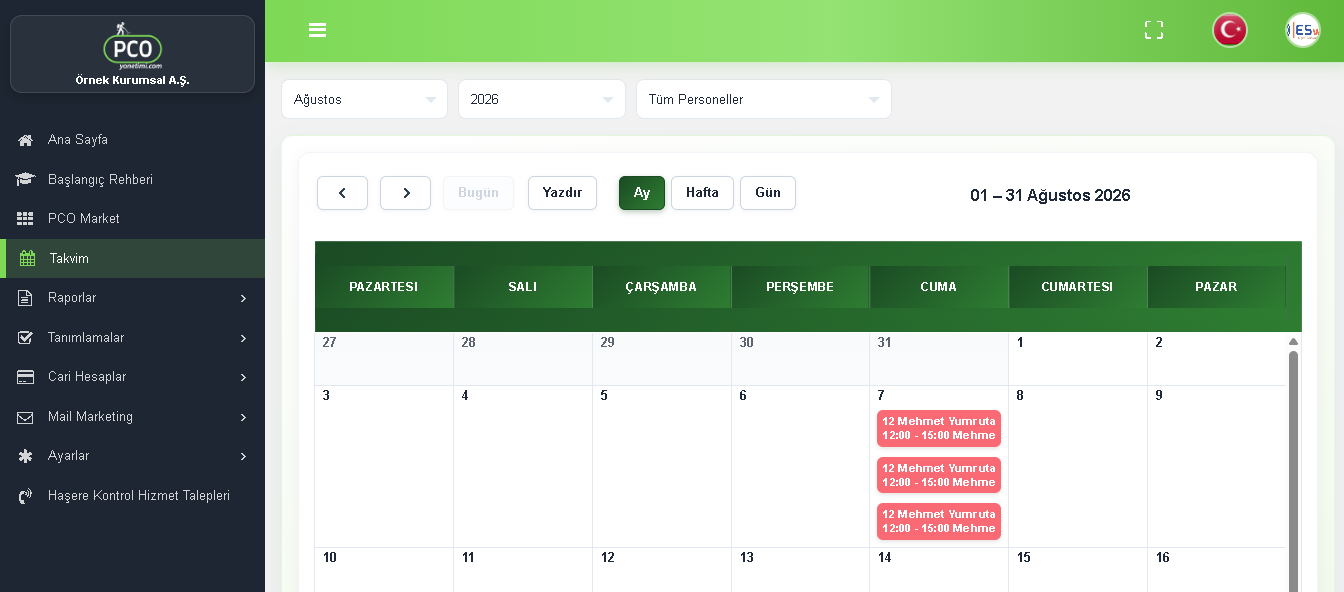The height and width of the screenshot is (592, 1344).
Task: Open Başlangıç Rehberi graduation cap item
Action: 26,179
